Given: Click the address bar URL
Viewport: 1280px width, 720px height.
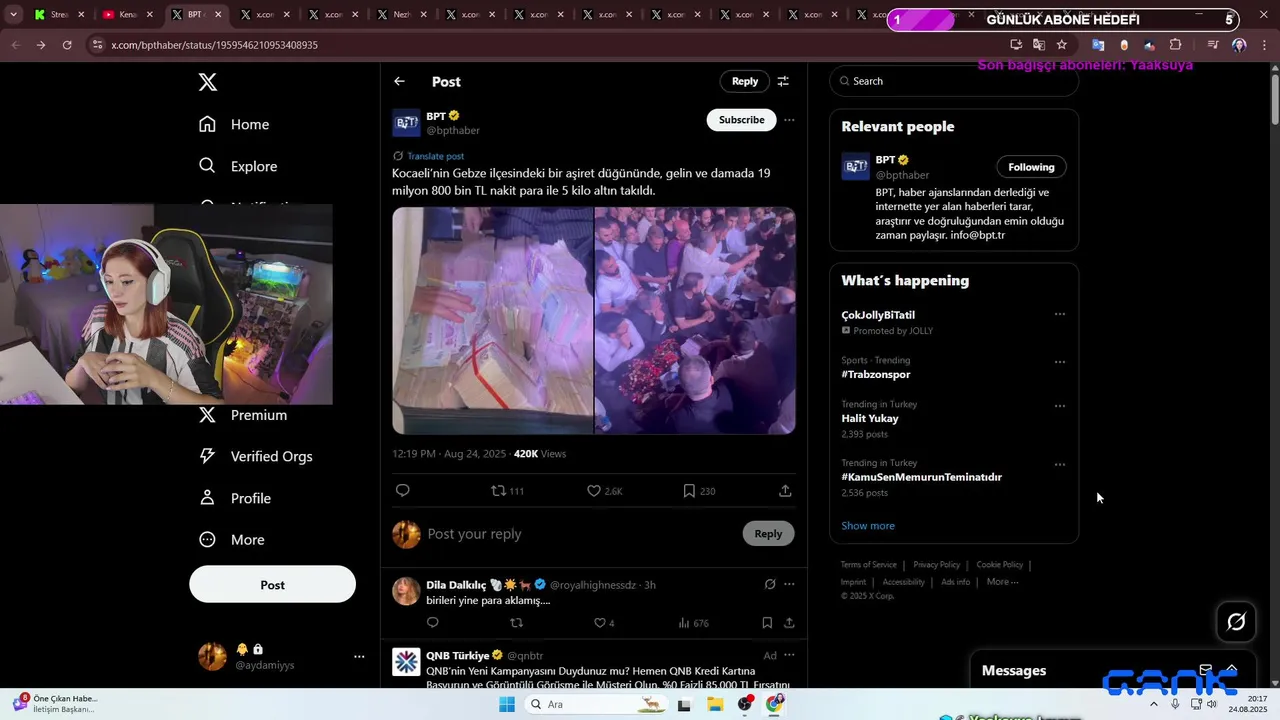Looking at the screenshot, I should point(214,45).
